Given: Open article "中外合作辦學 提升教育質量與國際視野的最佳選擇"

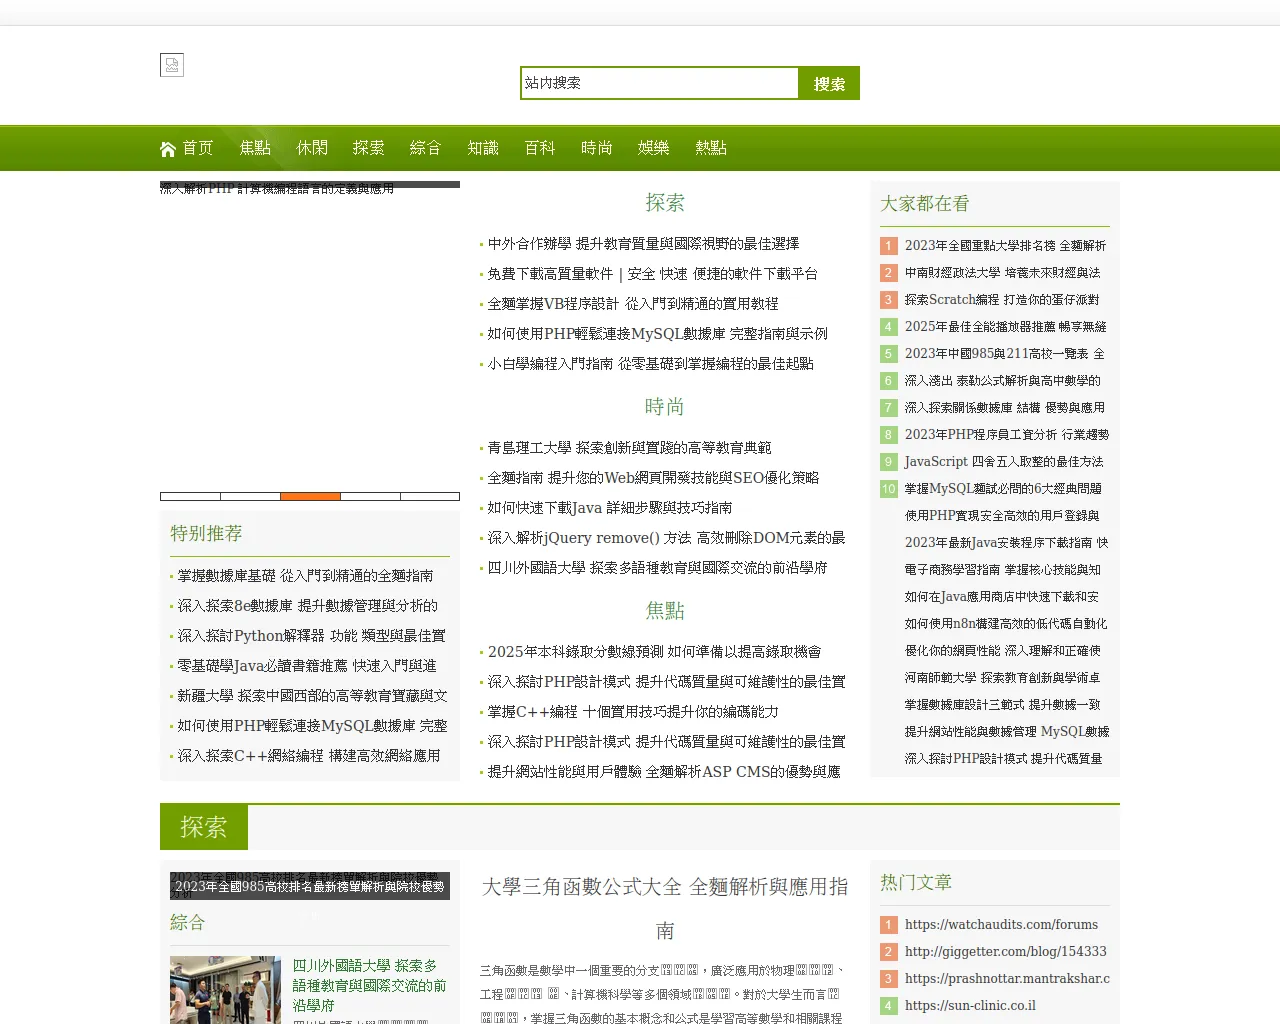Looking at the screenshot, I should click(x=644, y=244).
